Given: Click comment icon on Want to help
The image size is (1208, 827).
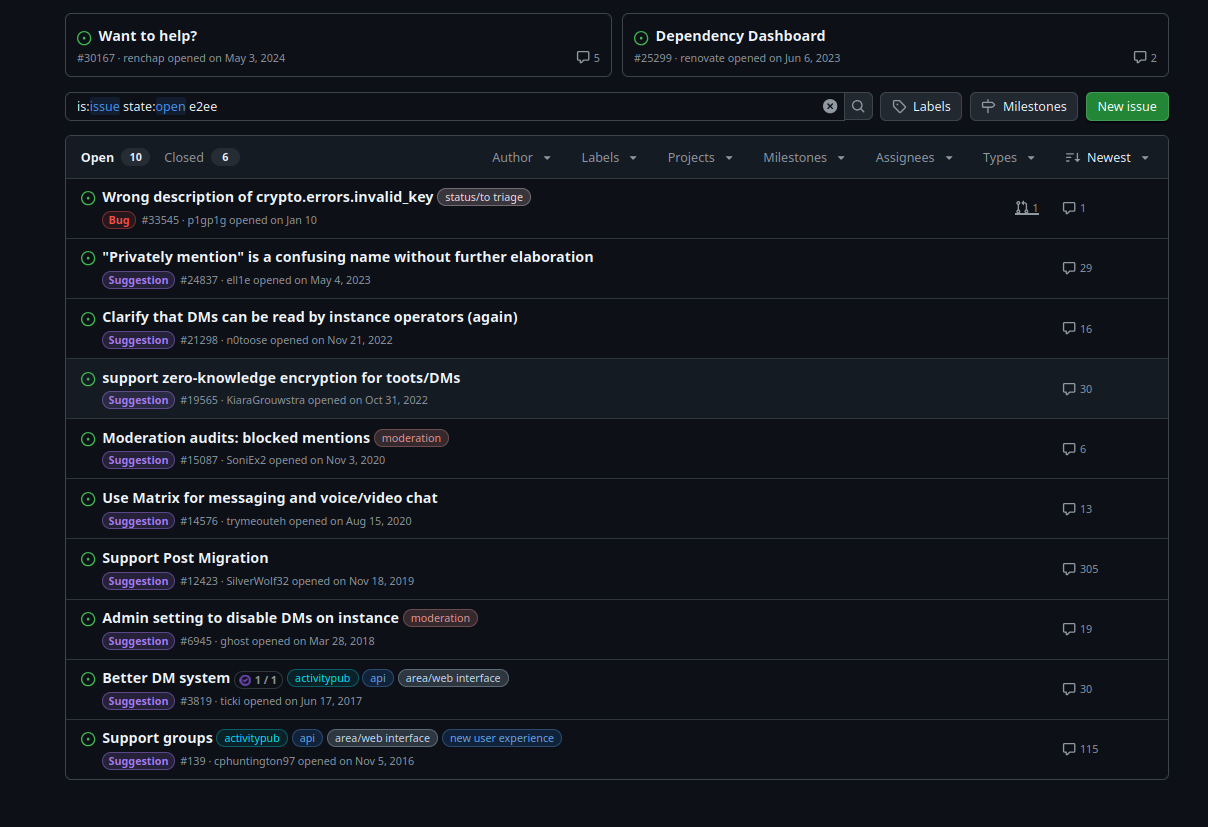Looking at the screenshot, I should tap(583, 58).
